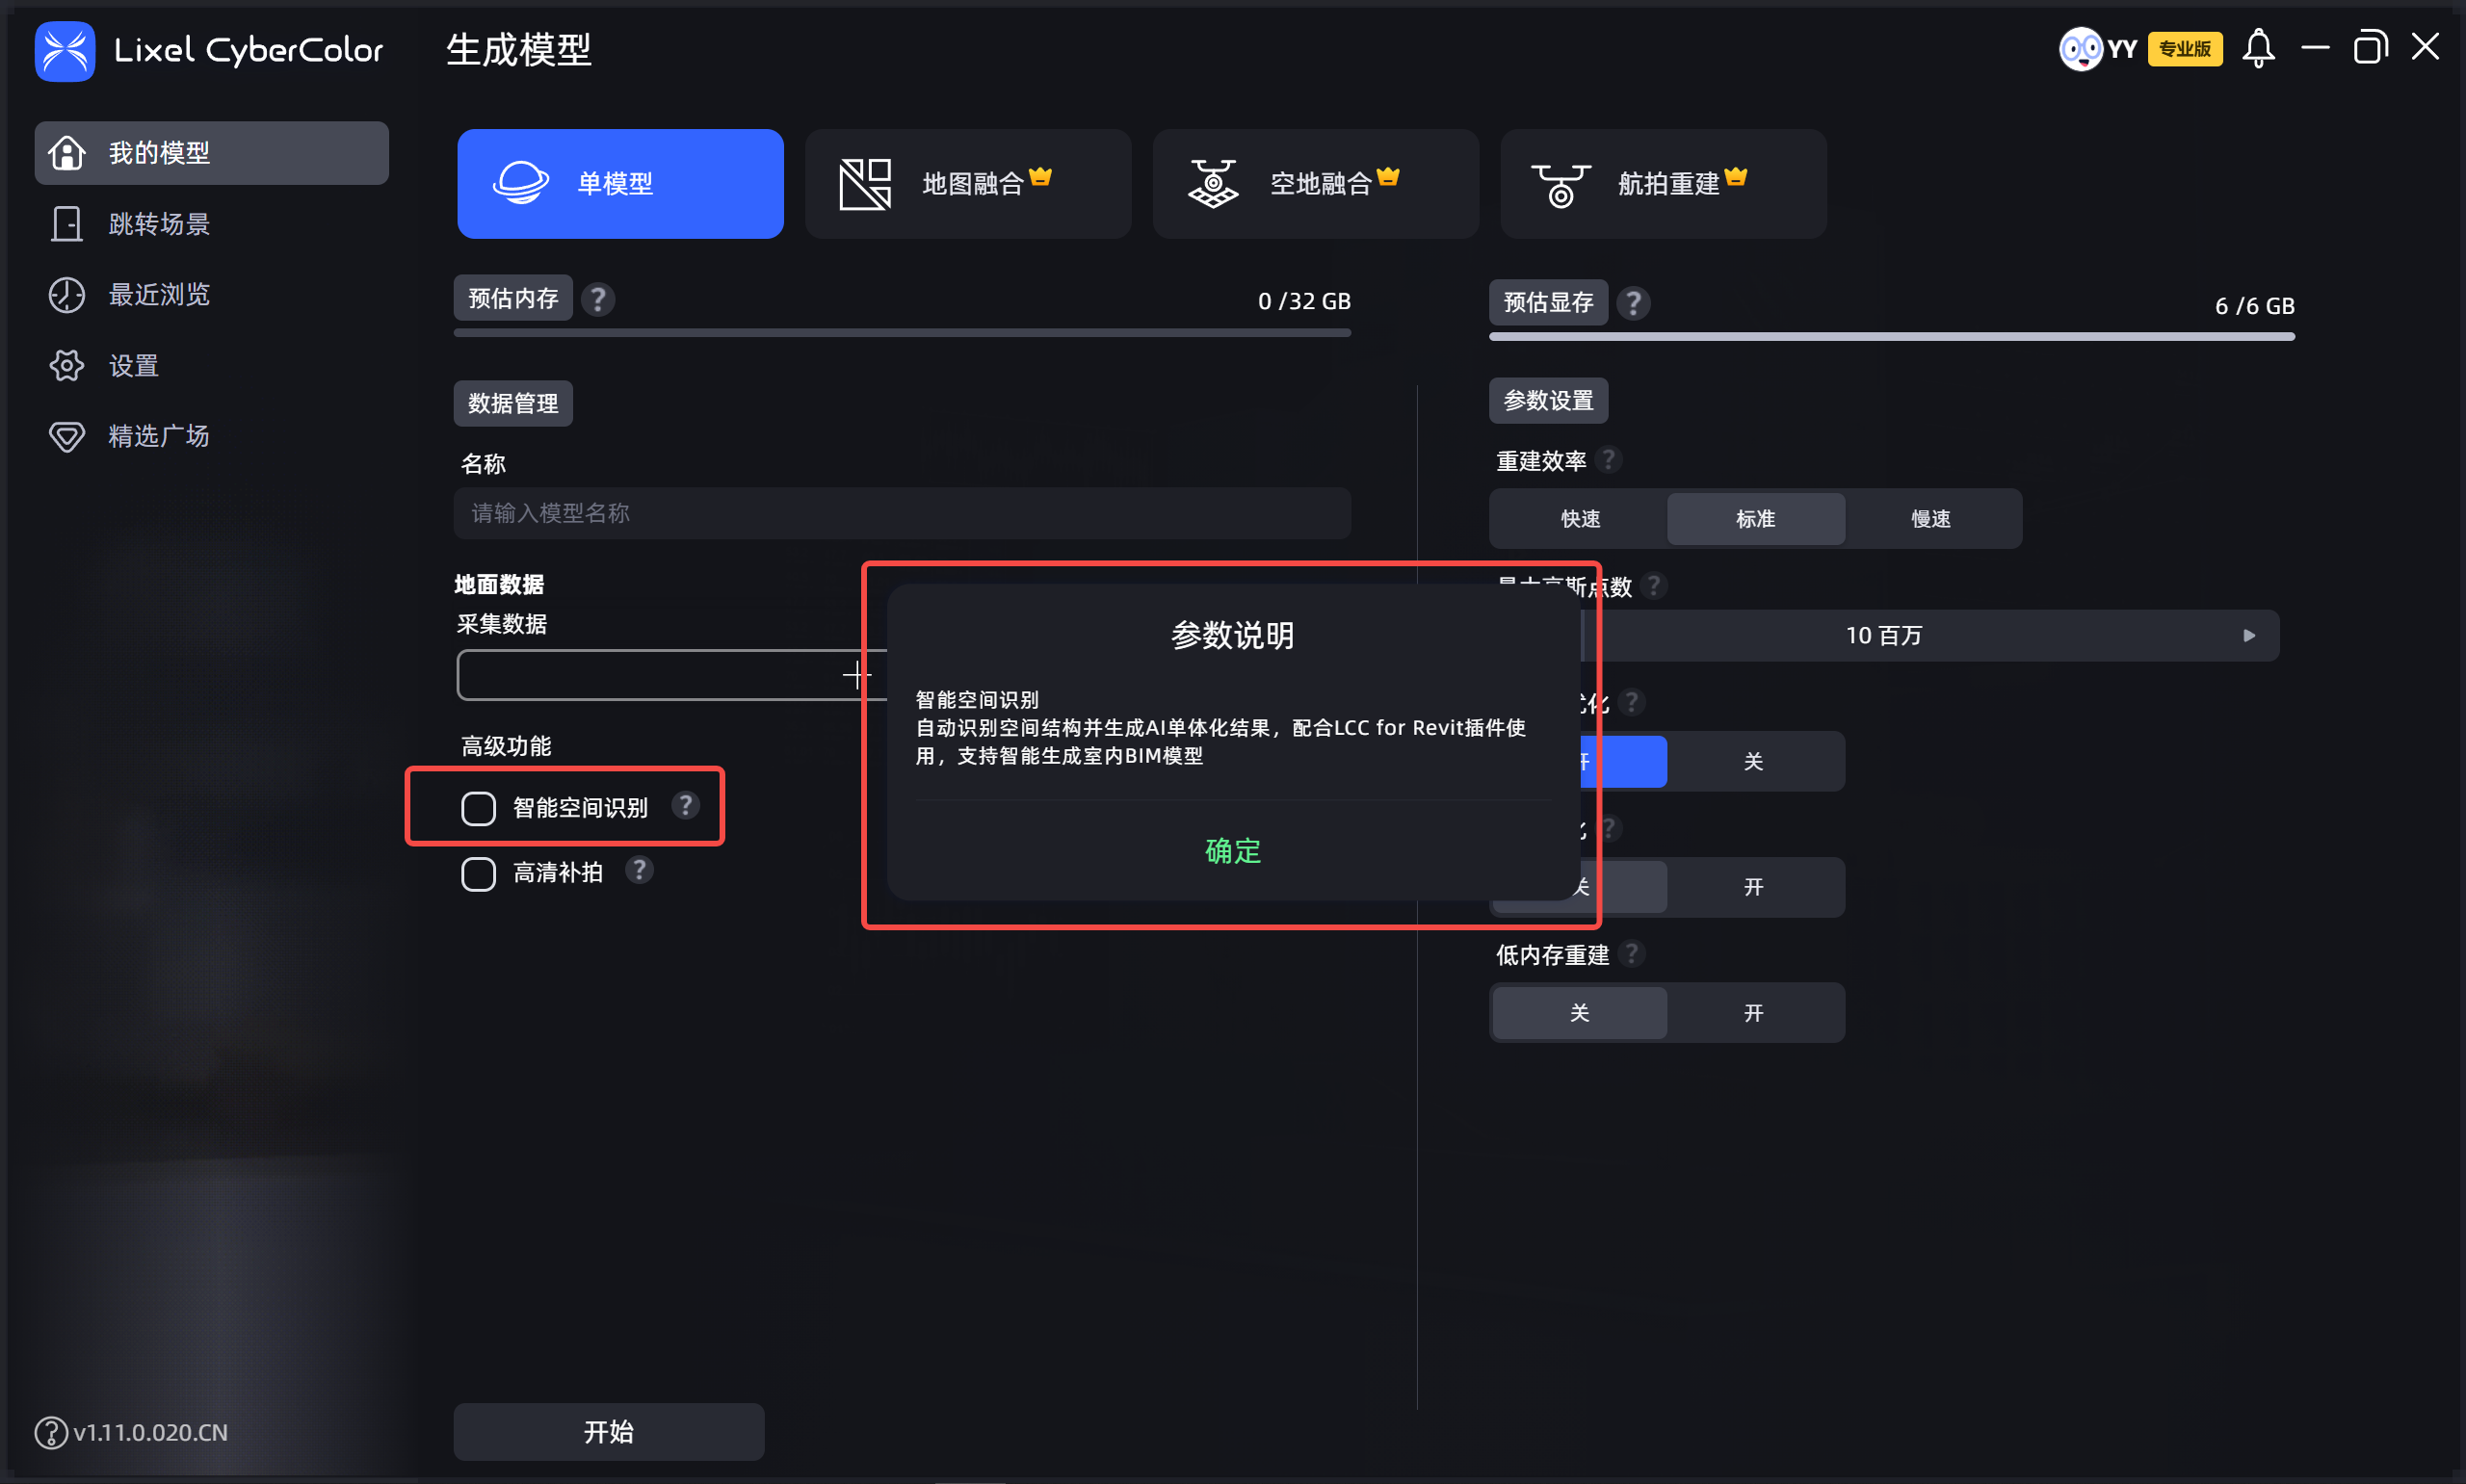Set 重建效率 to 标准

(1756, 518)
